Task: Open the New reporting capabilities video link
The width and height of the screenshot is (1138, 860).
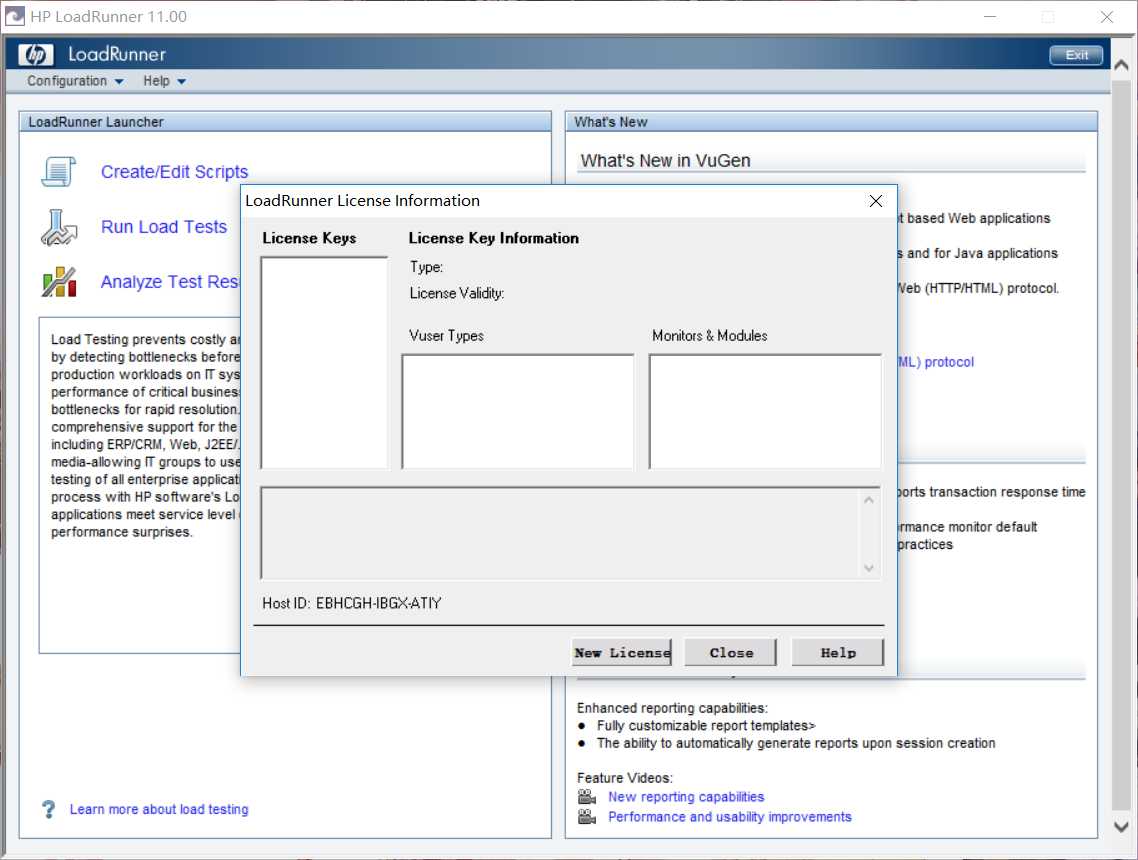Action: coord(686,797)
